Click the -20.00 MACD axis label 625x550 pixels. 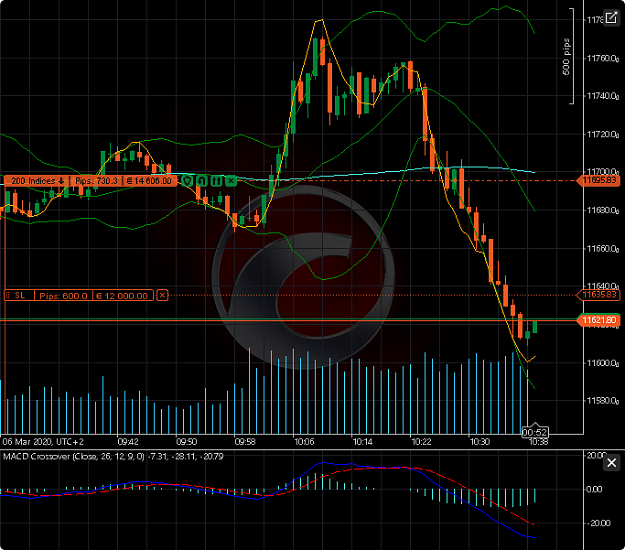(x=599, y=523)
